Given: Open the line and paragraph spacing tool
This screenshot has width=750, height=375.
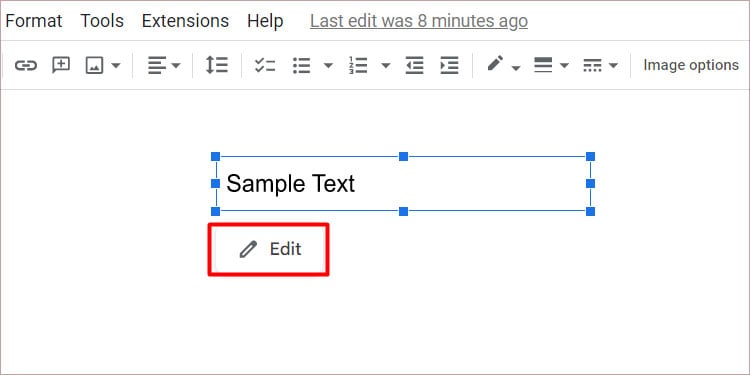Looking at the screenshot, I should tap(217, 65).
